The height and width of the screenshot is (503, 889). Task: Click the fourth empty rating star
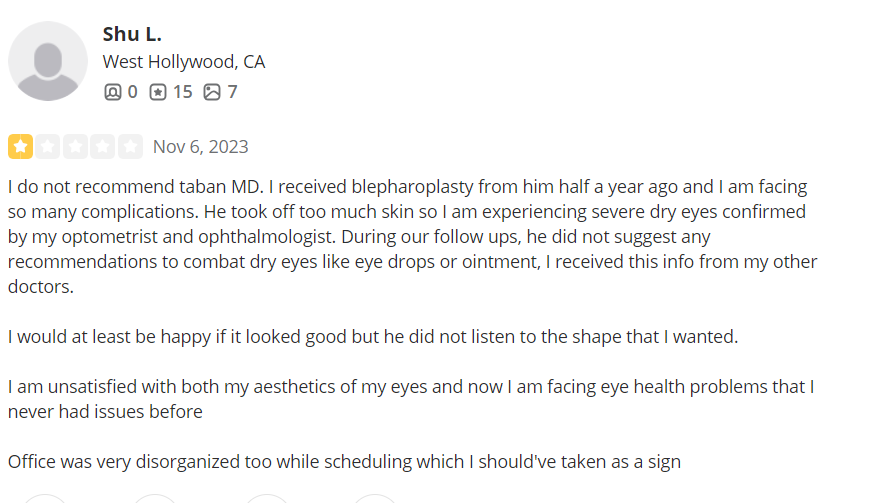click(103, 147)
